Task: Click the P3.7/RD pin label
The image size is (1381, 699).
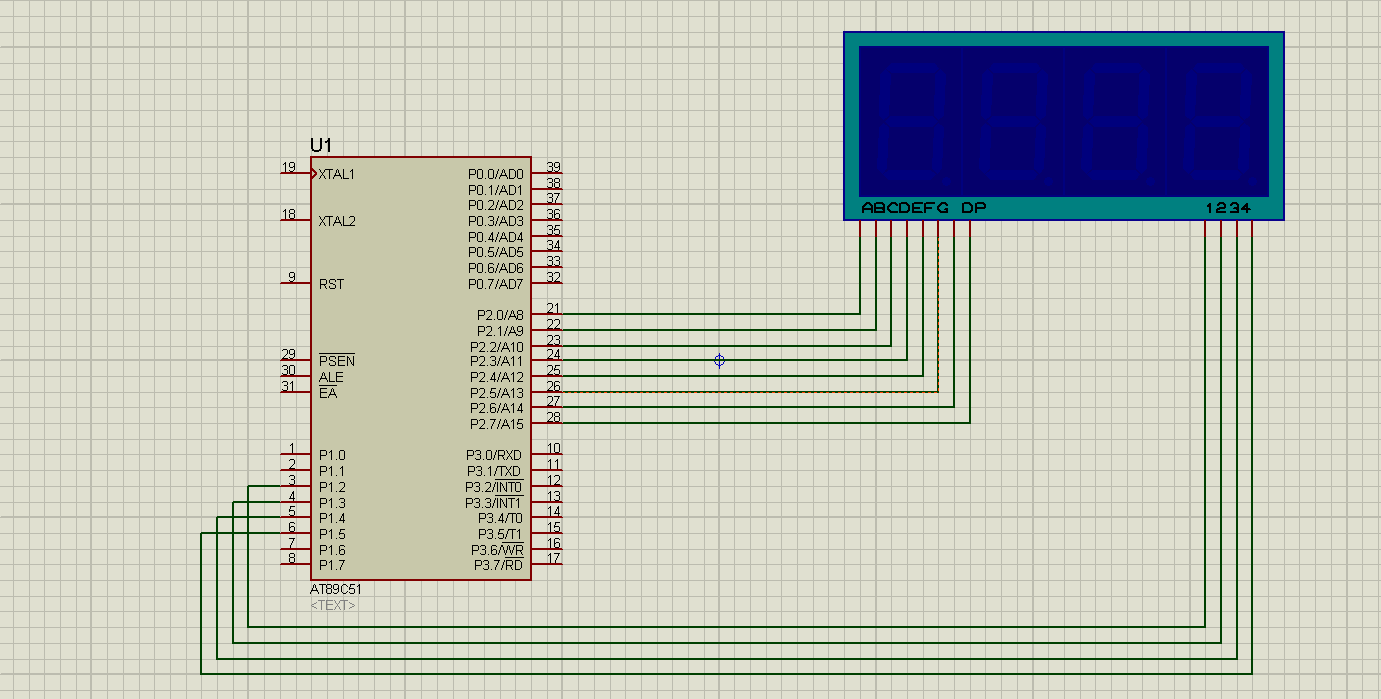Action: coord(499,566)
